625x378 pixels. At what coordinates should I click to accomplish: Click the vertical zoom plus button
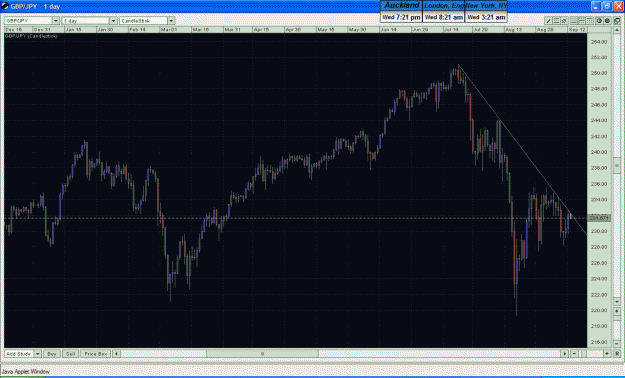tap(617, 311)
